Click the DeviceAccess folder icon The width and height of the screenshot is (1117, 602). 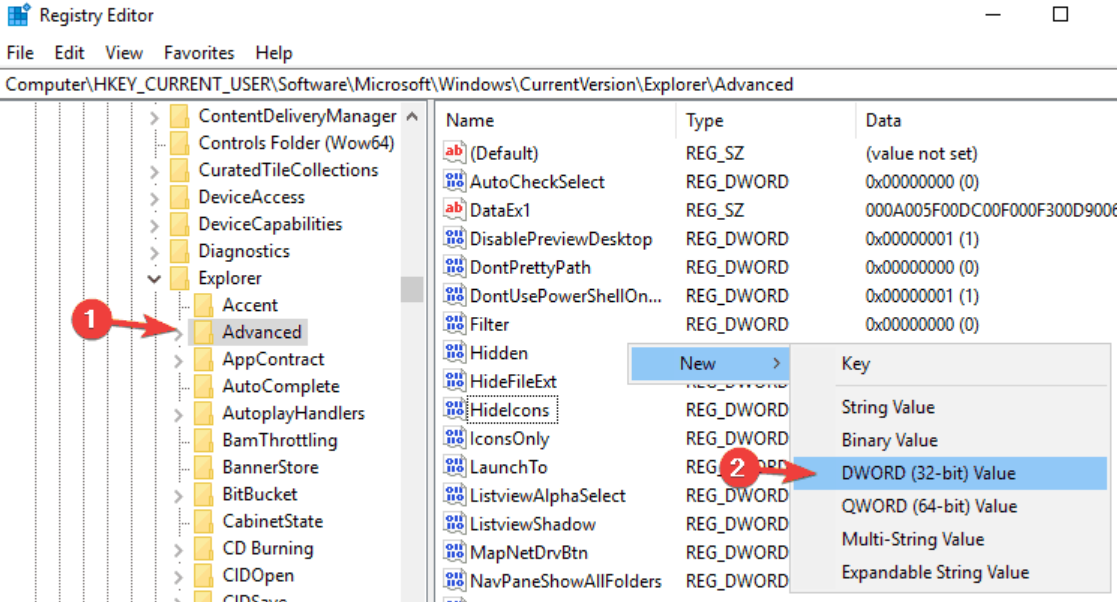[x=180, y=197]
